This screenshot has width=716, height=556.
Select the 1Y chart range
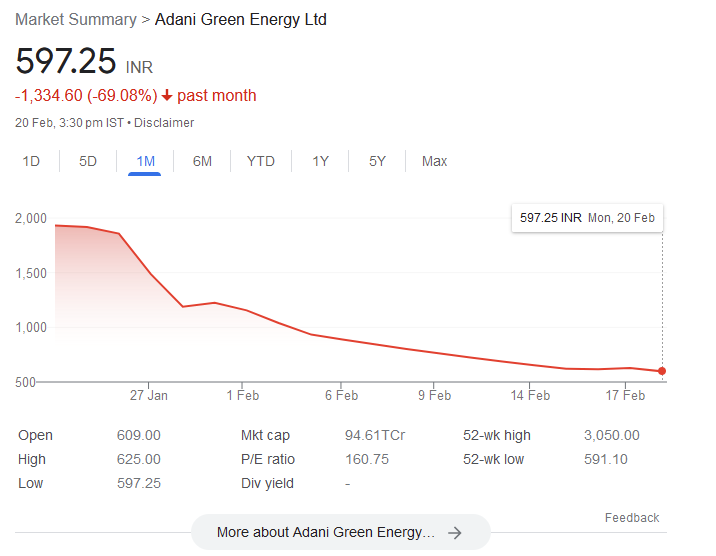pyautogui.click(x=320, y=161)
